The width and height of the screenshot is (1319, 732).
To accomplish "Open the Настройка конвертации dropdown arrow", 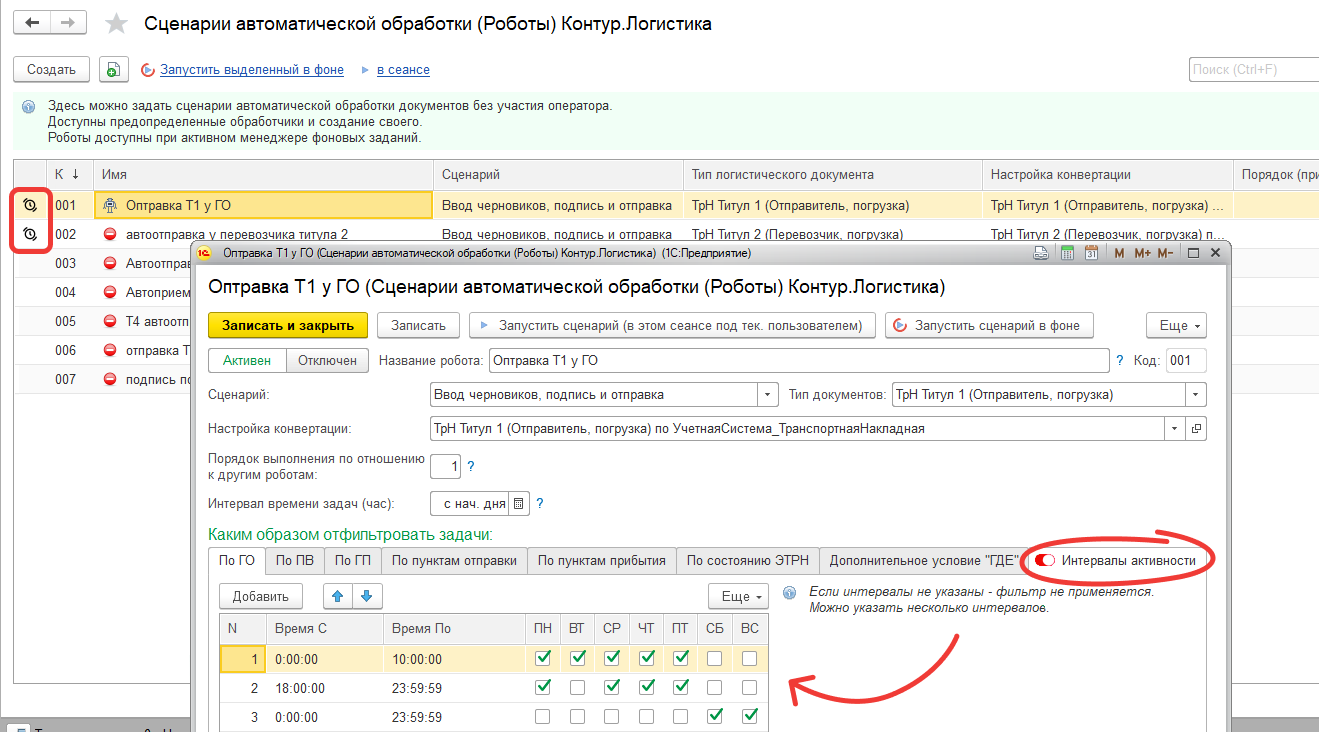I will click(x=1174, y=428).
